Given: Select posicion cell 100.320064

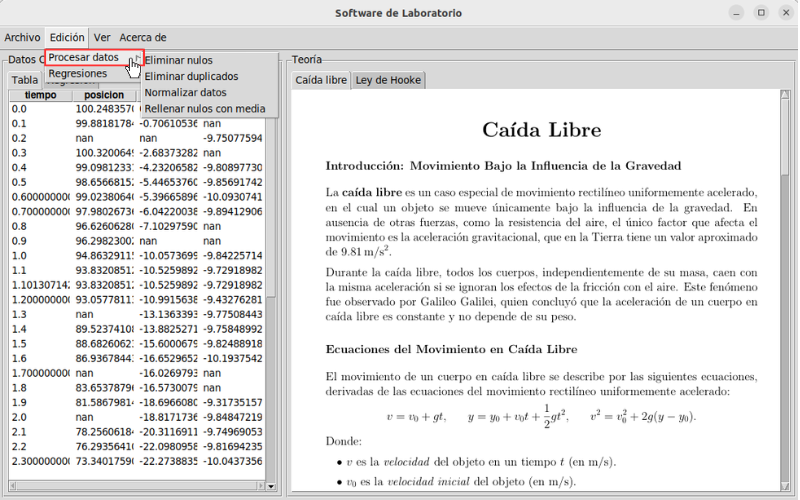Looking at the screenshot, I should (x=105, y=153).
